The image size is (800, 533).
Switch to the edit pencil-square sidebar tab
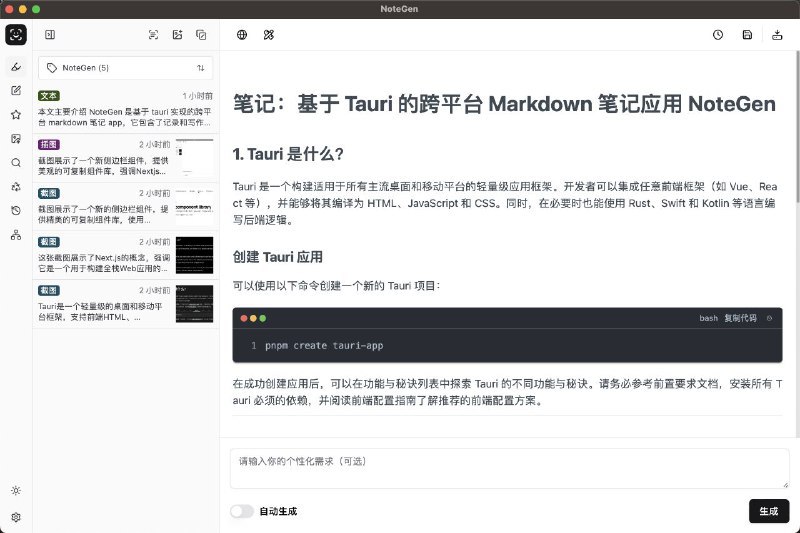[x=15, y=91]
